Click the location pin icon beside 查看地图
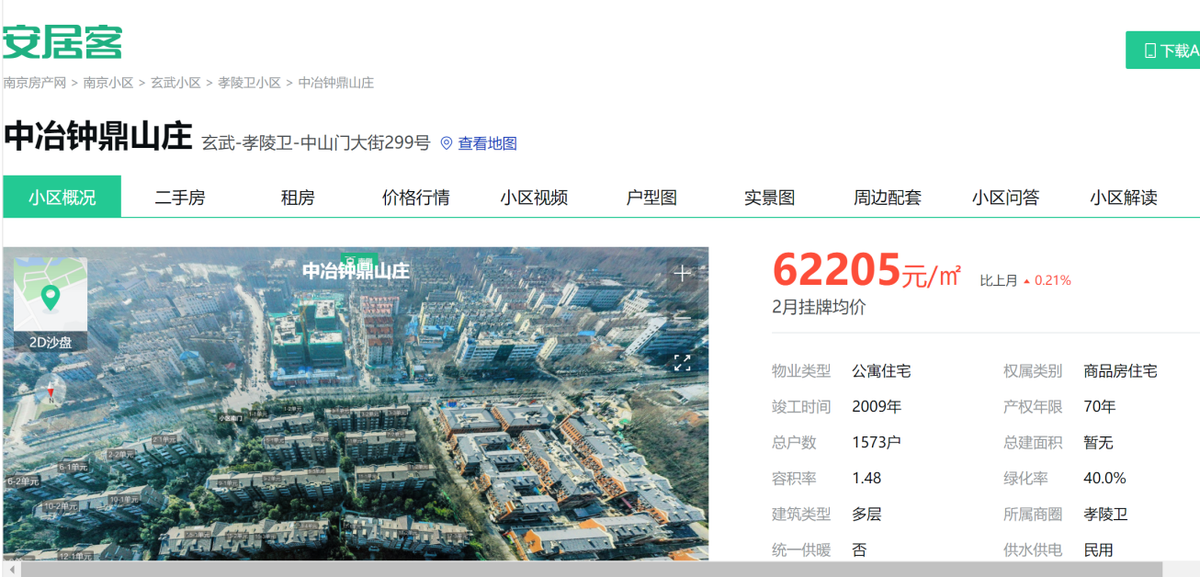The width and height of the screenshot is (1200, 577). [x=447, y=143]
